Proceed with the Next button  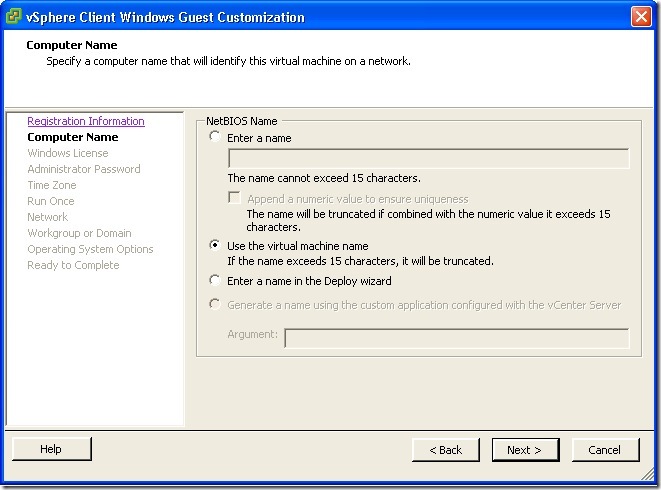[525, 450]
